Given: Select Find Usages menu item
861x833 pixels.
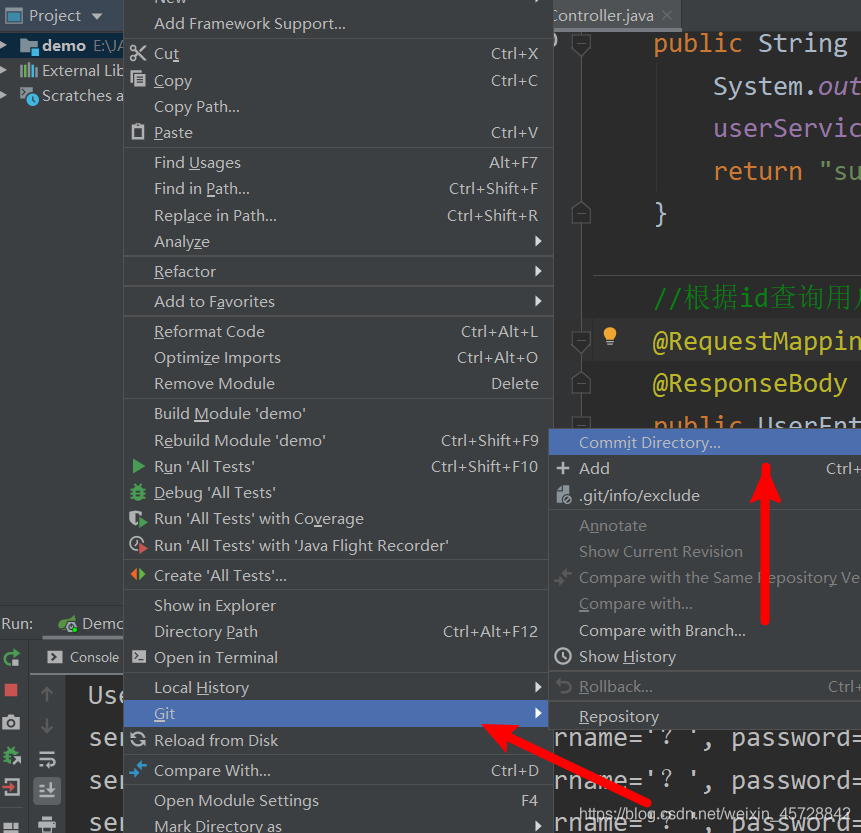Looking at the screenshot, I should tap(338, 163).
